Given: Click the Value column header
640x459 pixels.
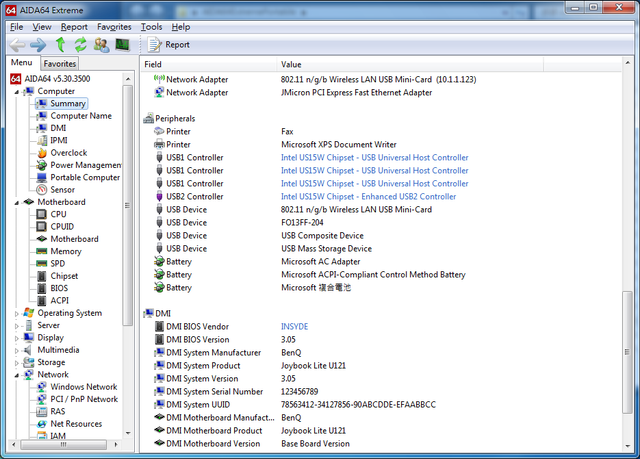Looking at the screenshot, I should click(x=410, y=64).
